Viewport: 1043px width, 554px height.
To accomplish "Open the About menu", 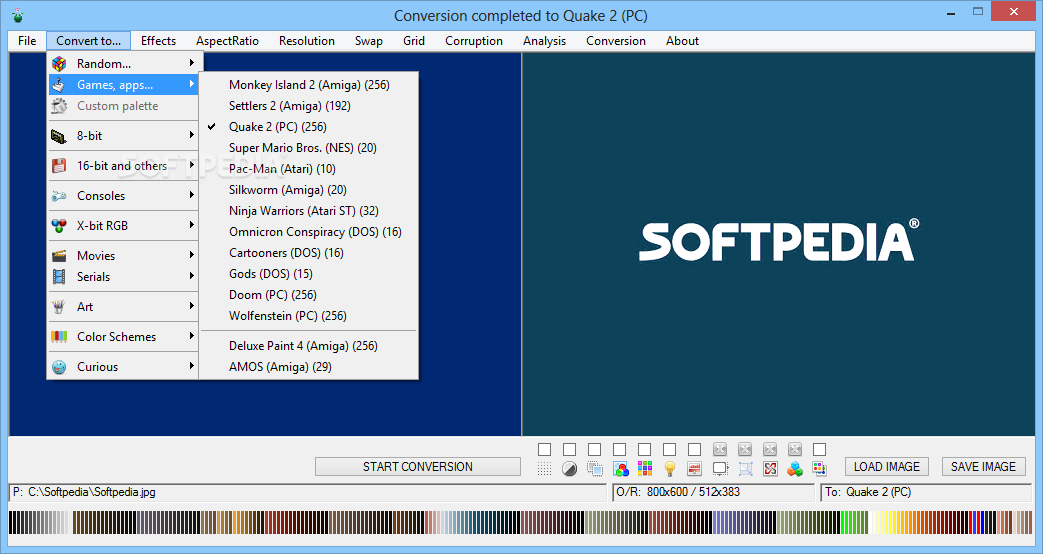I will (x=682, y=41).
